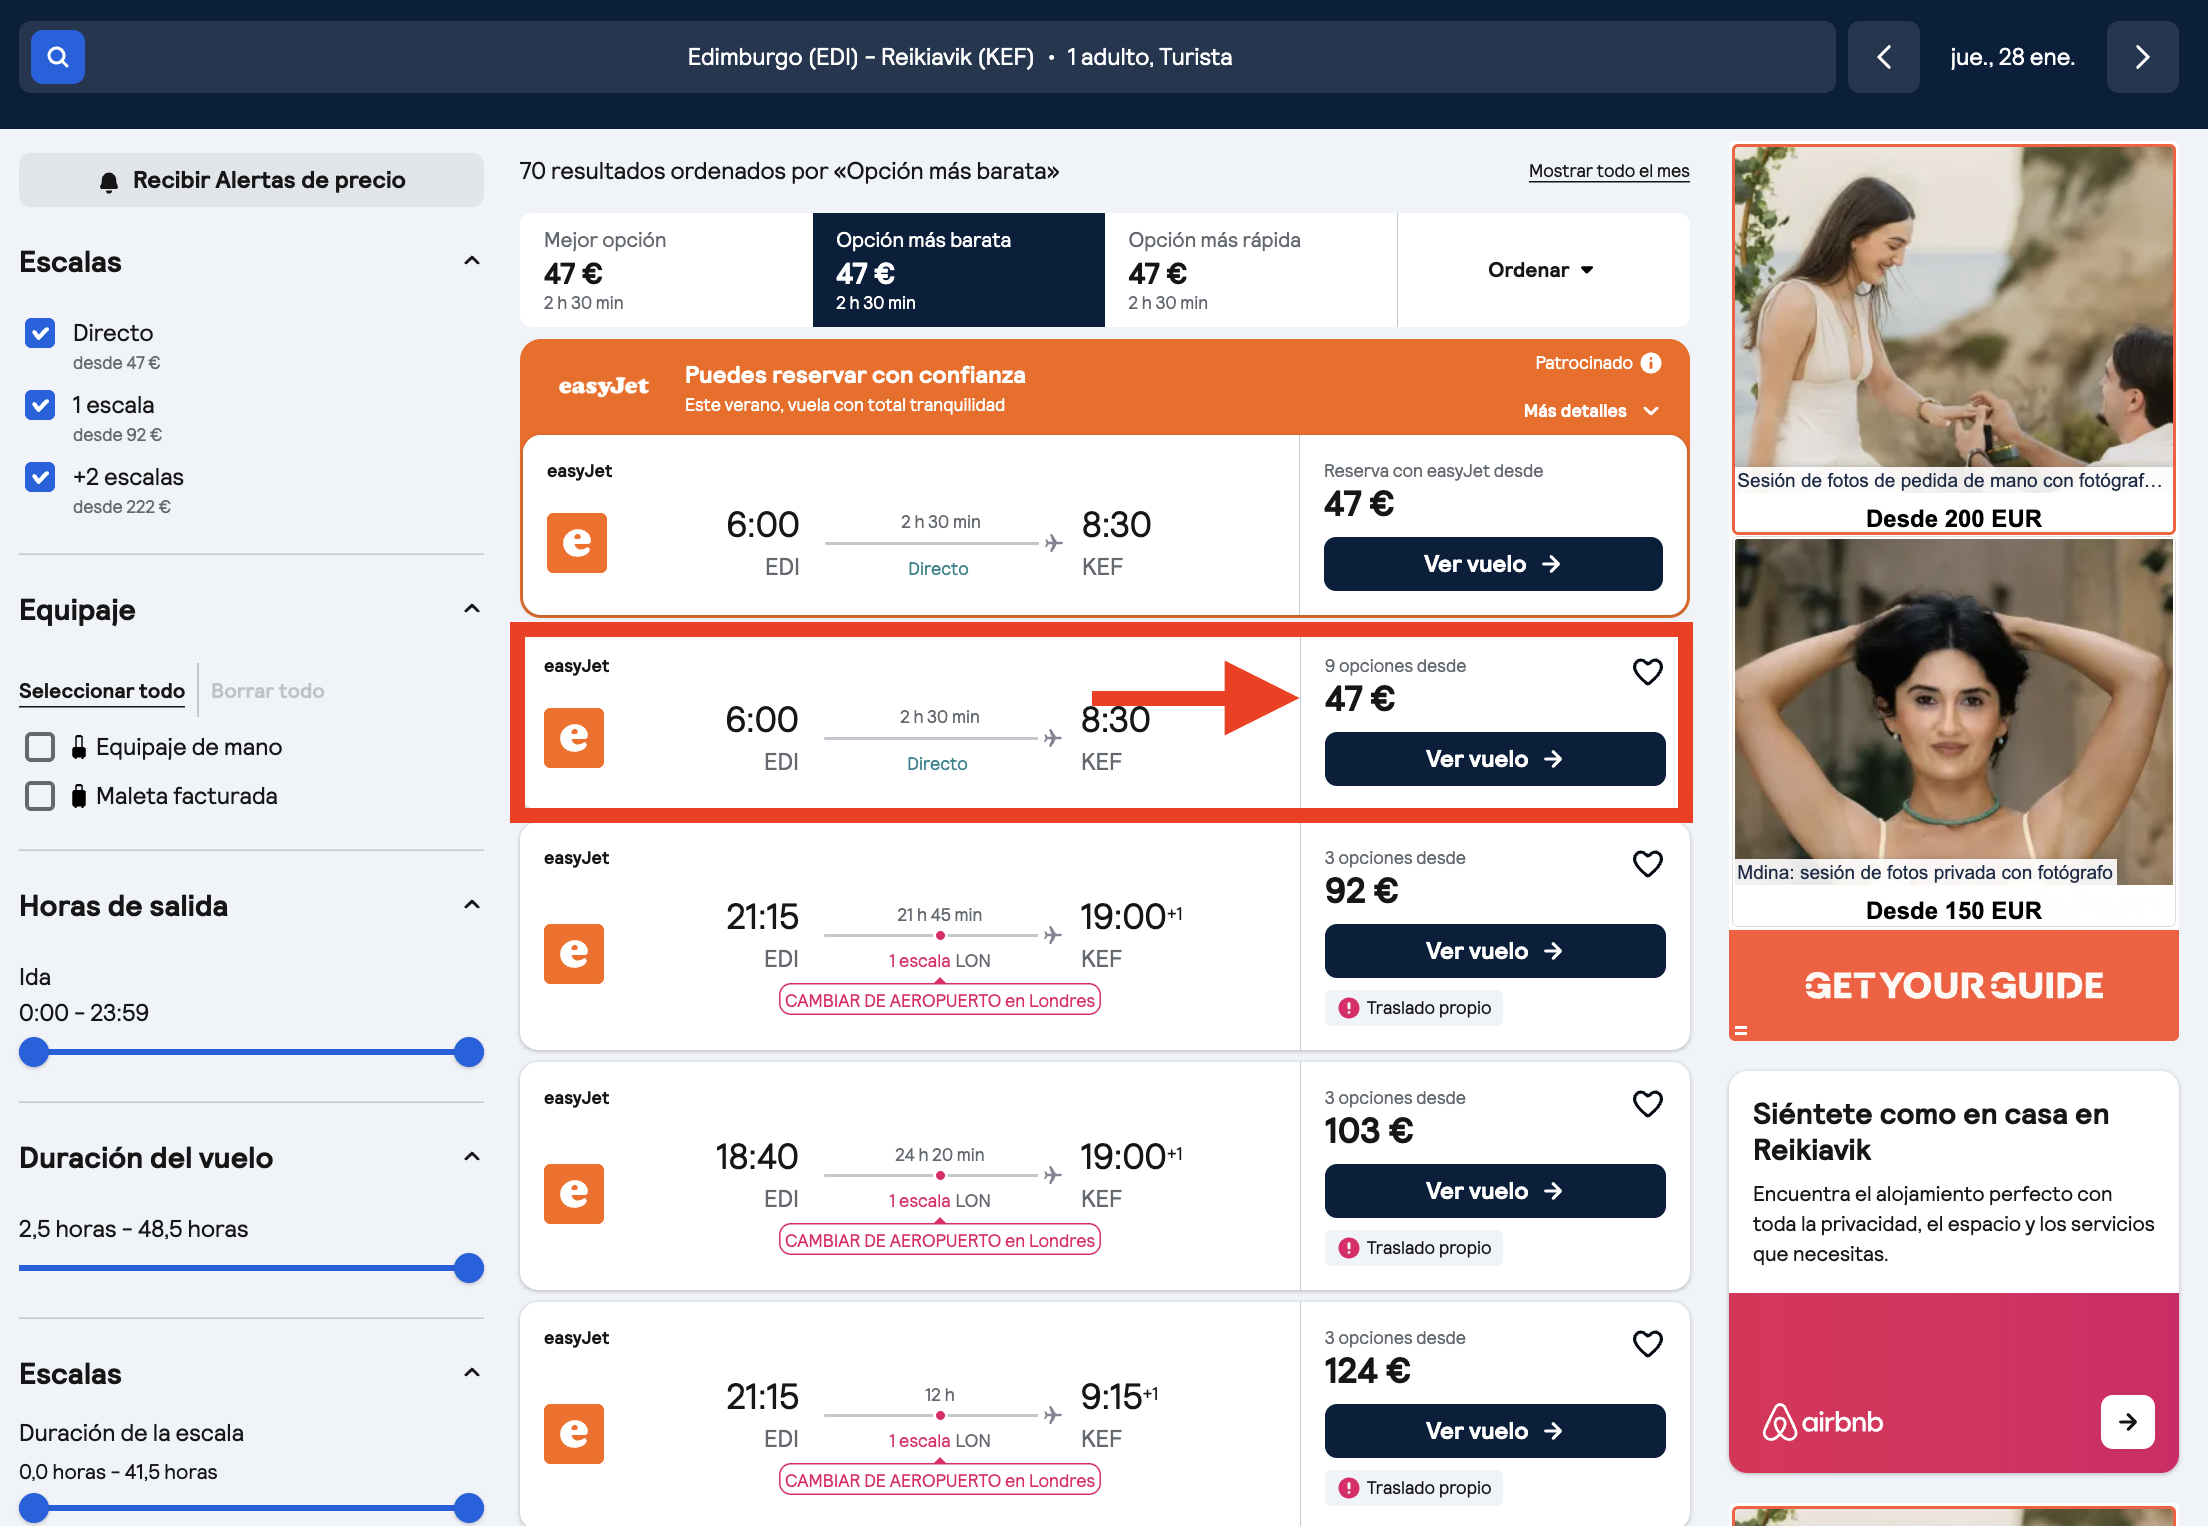The width and height of the screenshot is (2208, 1526).
Task: Collapse the Duración del vuelo section
Action: (472, 1157)
